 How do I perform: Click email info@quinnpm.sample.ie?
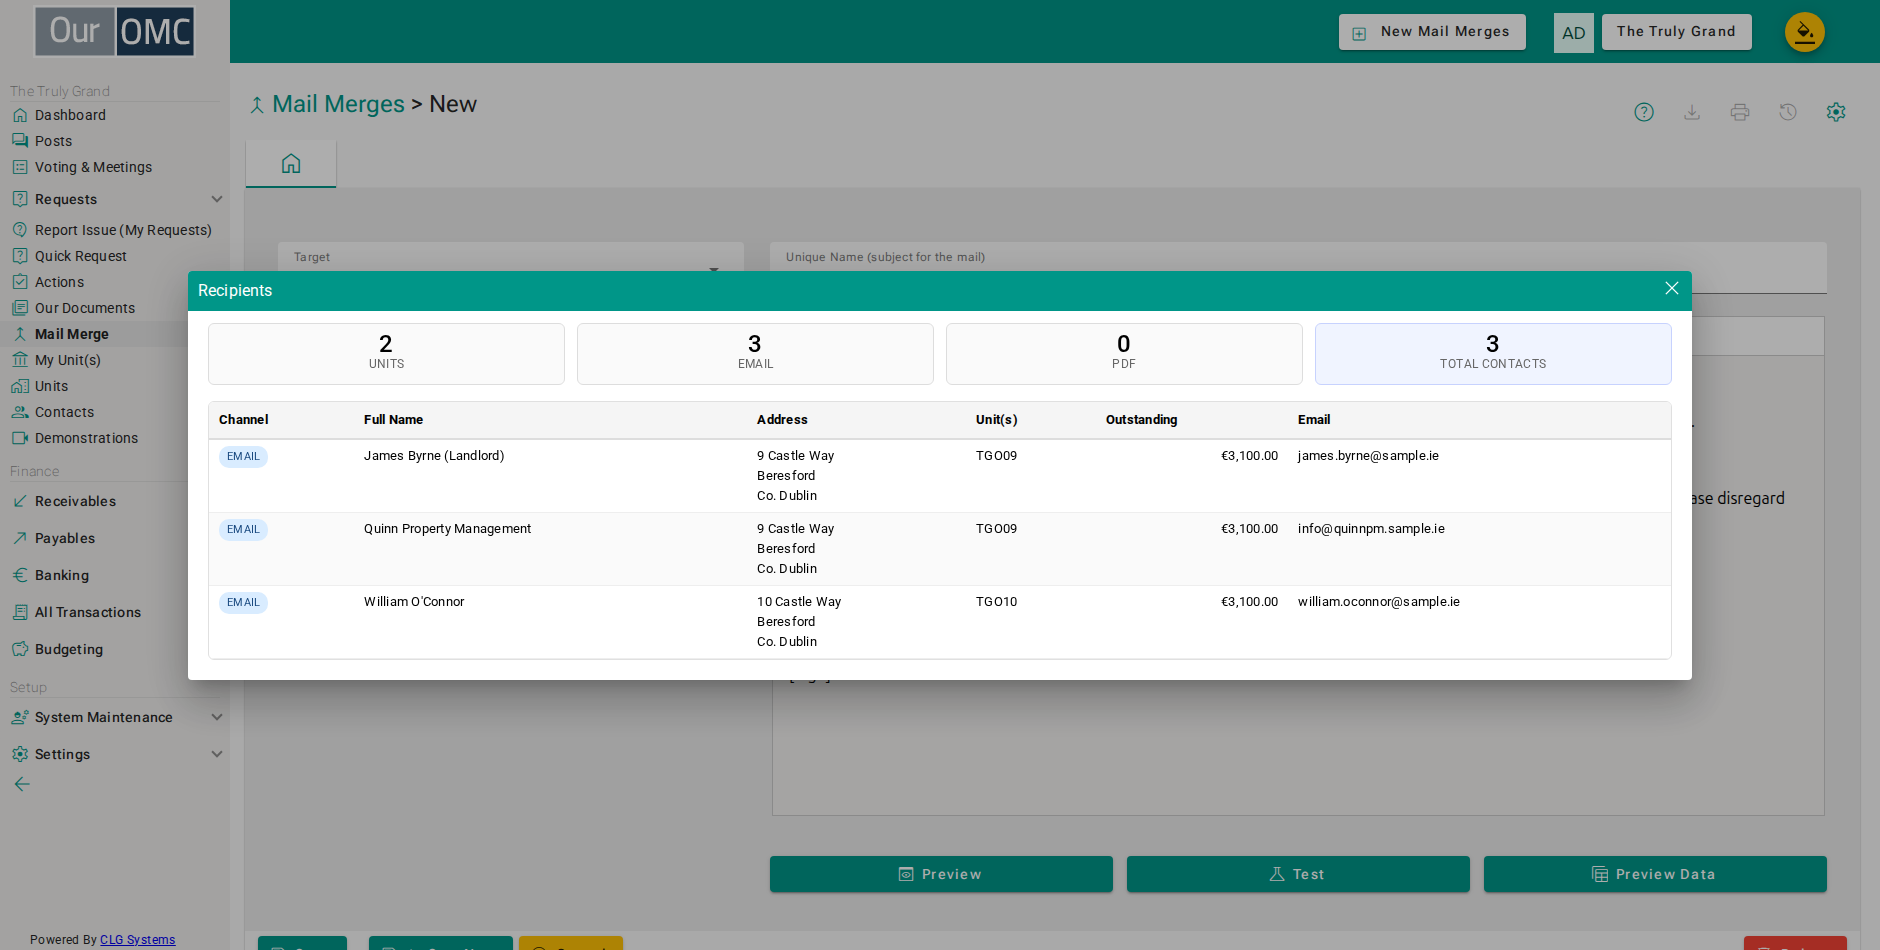[x=1371, y=529]
